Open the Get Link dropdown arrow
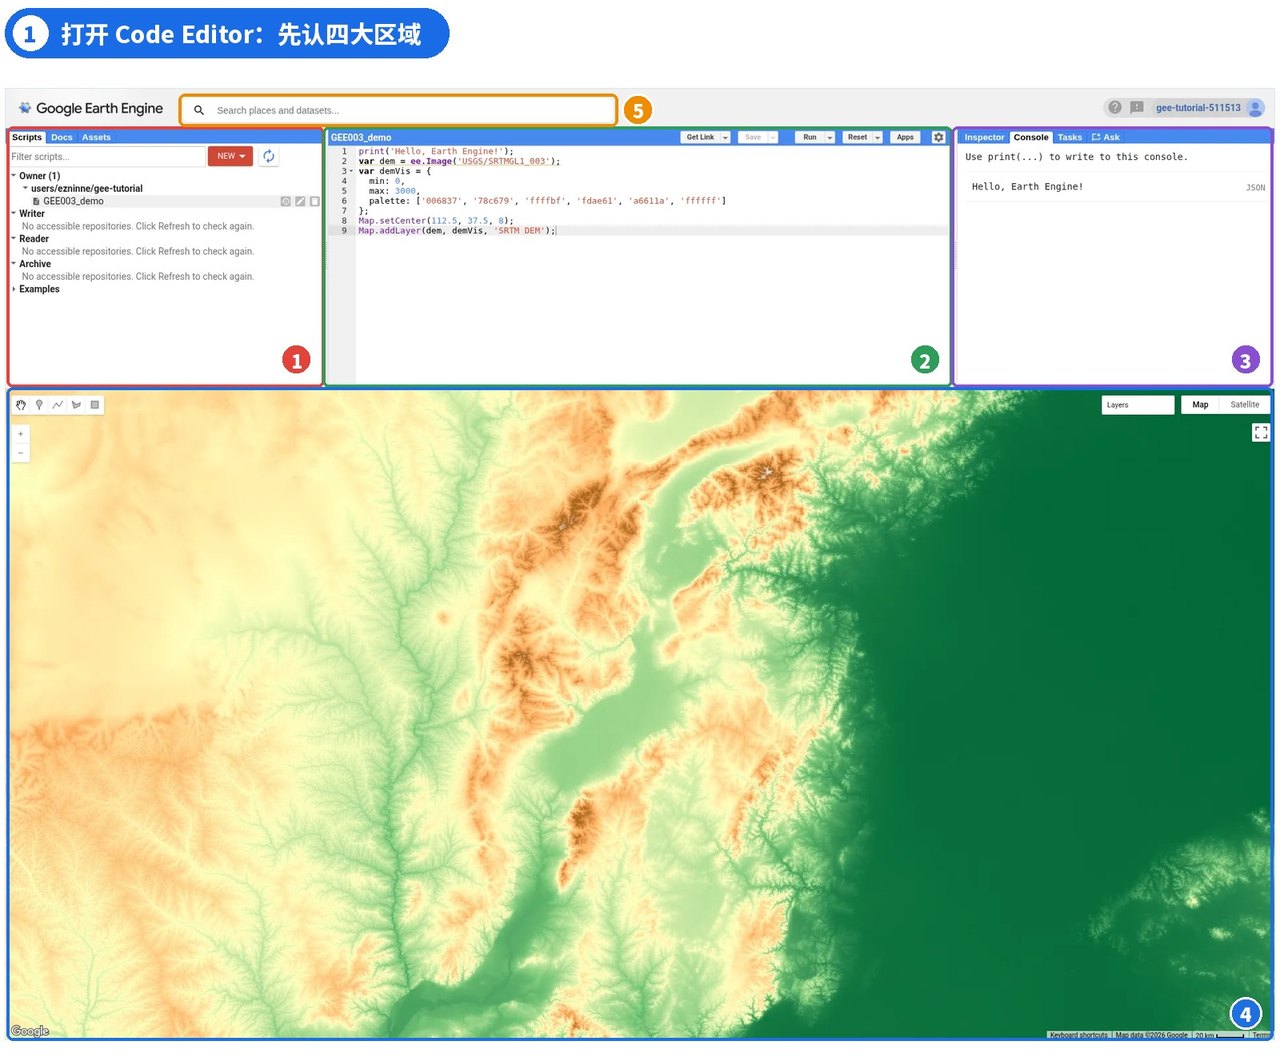This screenshot has height=1061, width=1280. (x=725, y=137)
